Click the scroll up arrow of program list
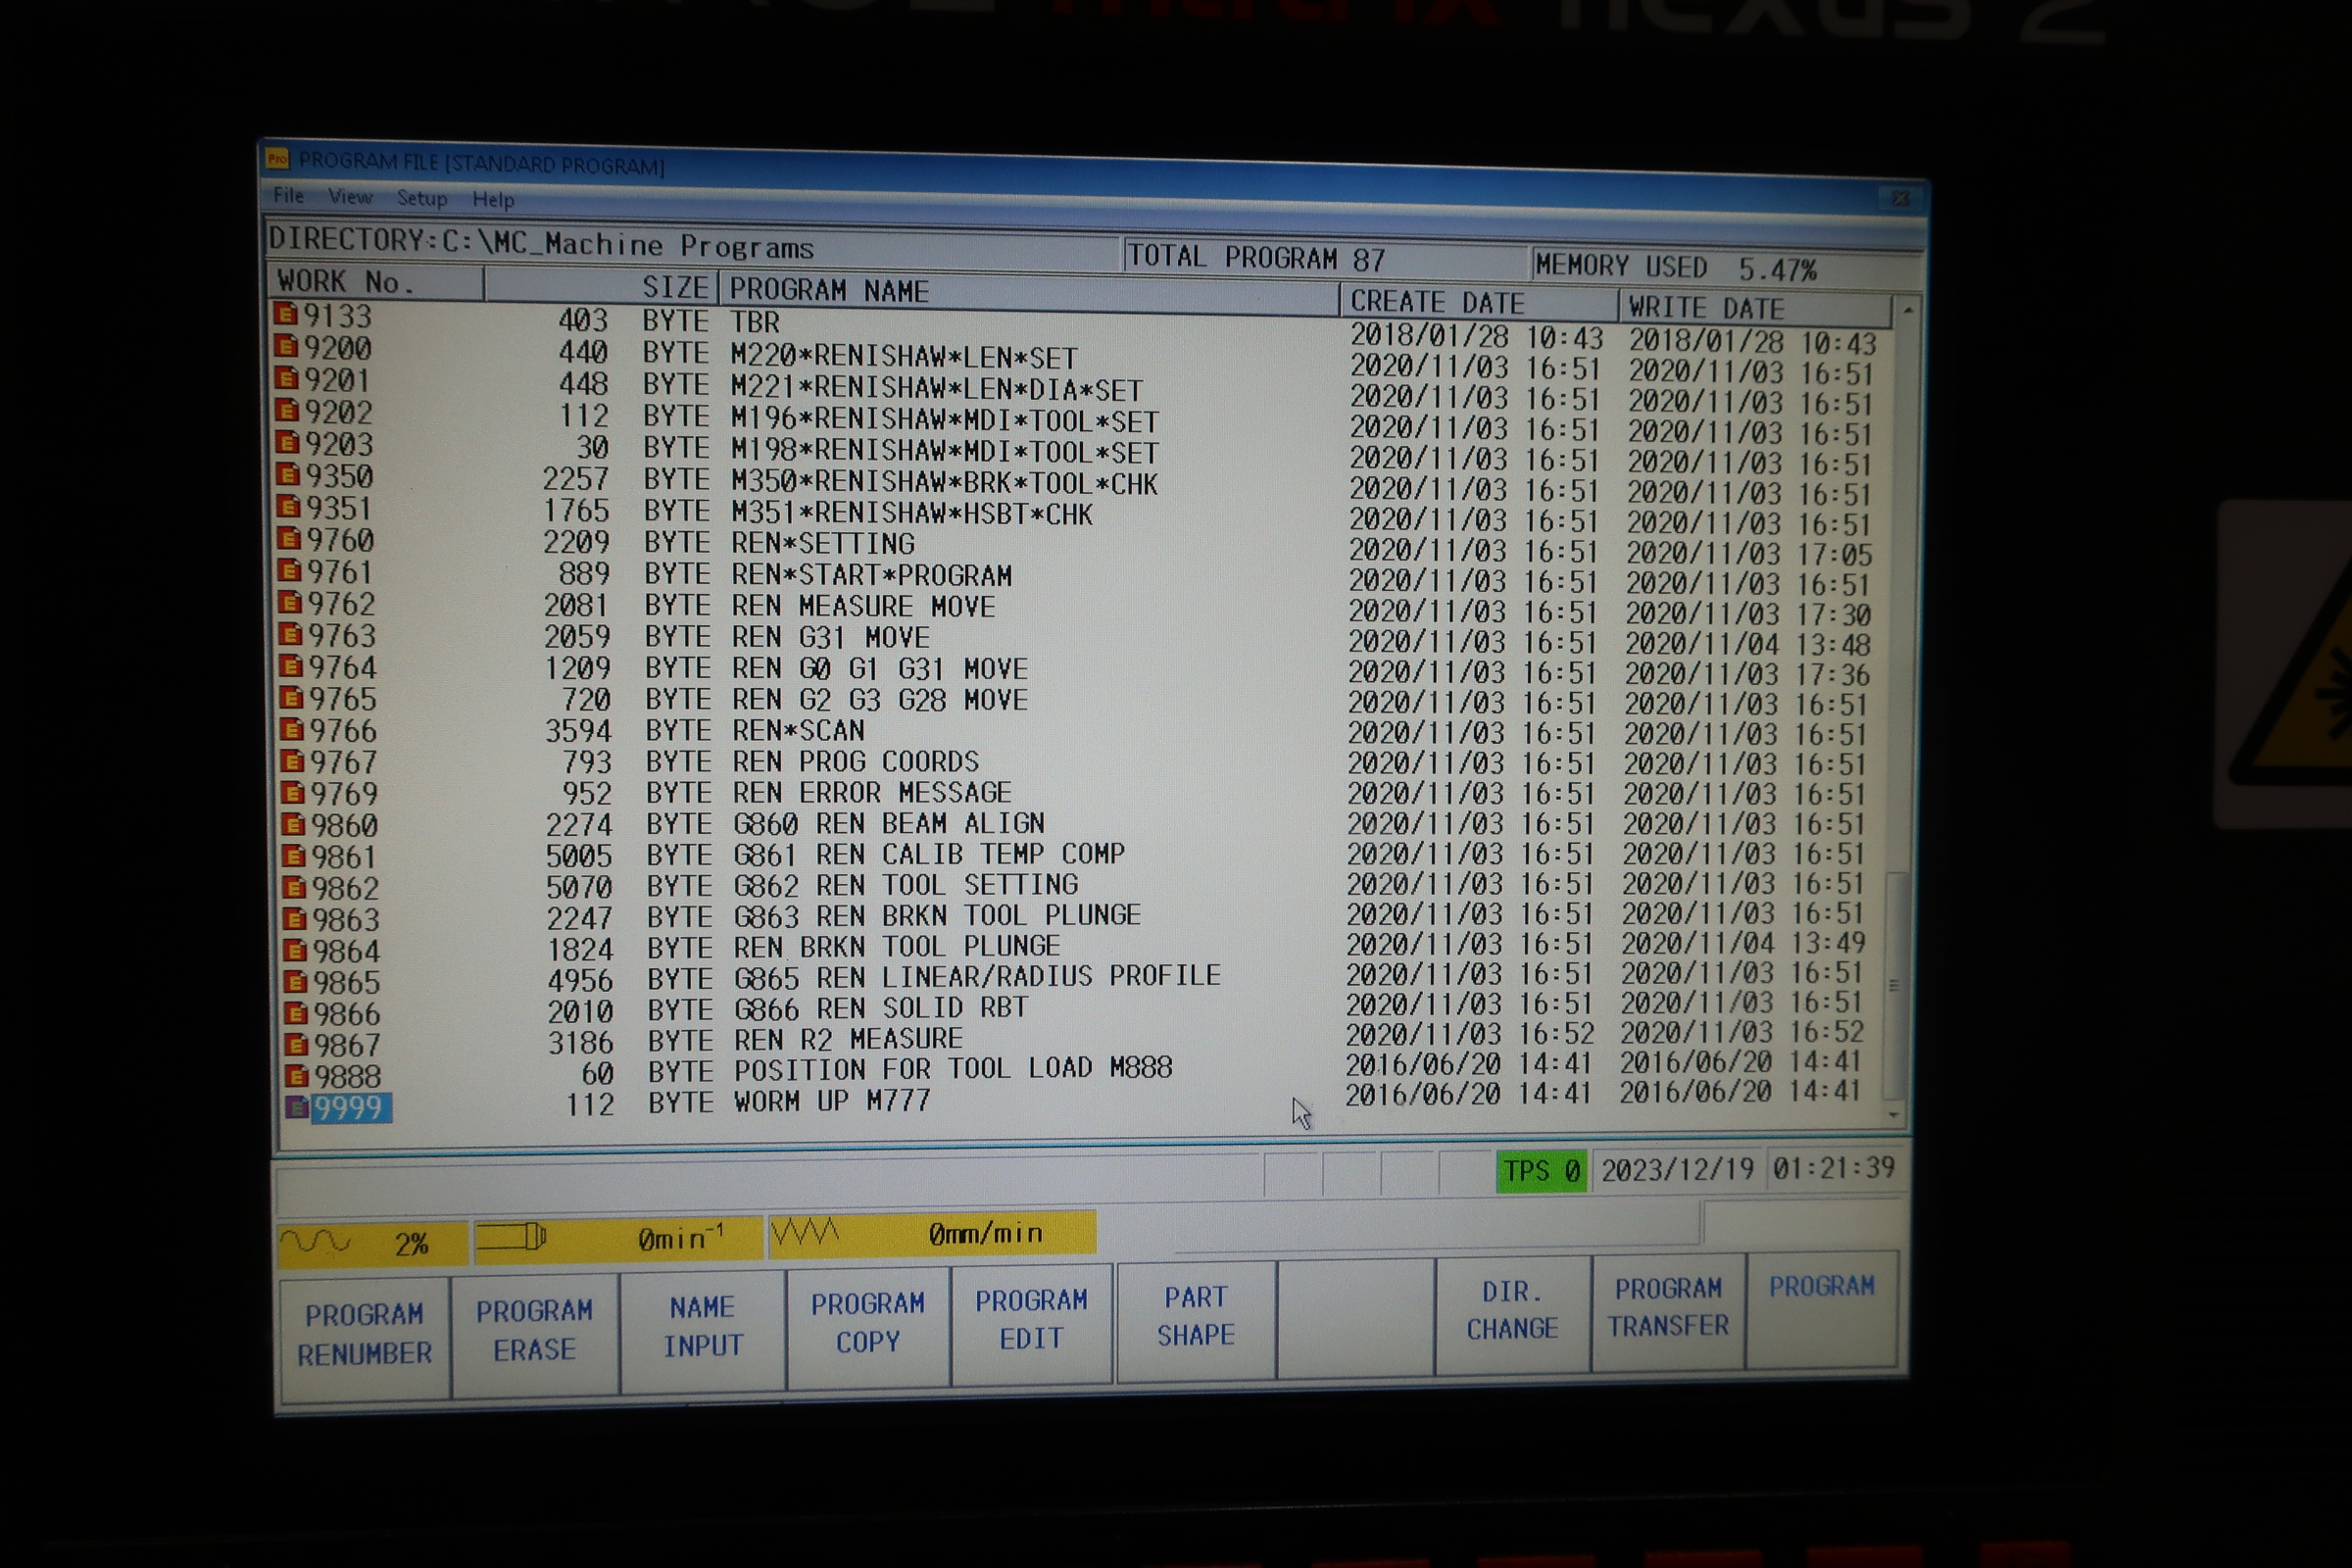 [1908, 311]
